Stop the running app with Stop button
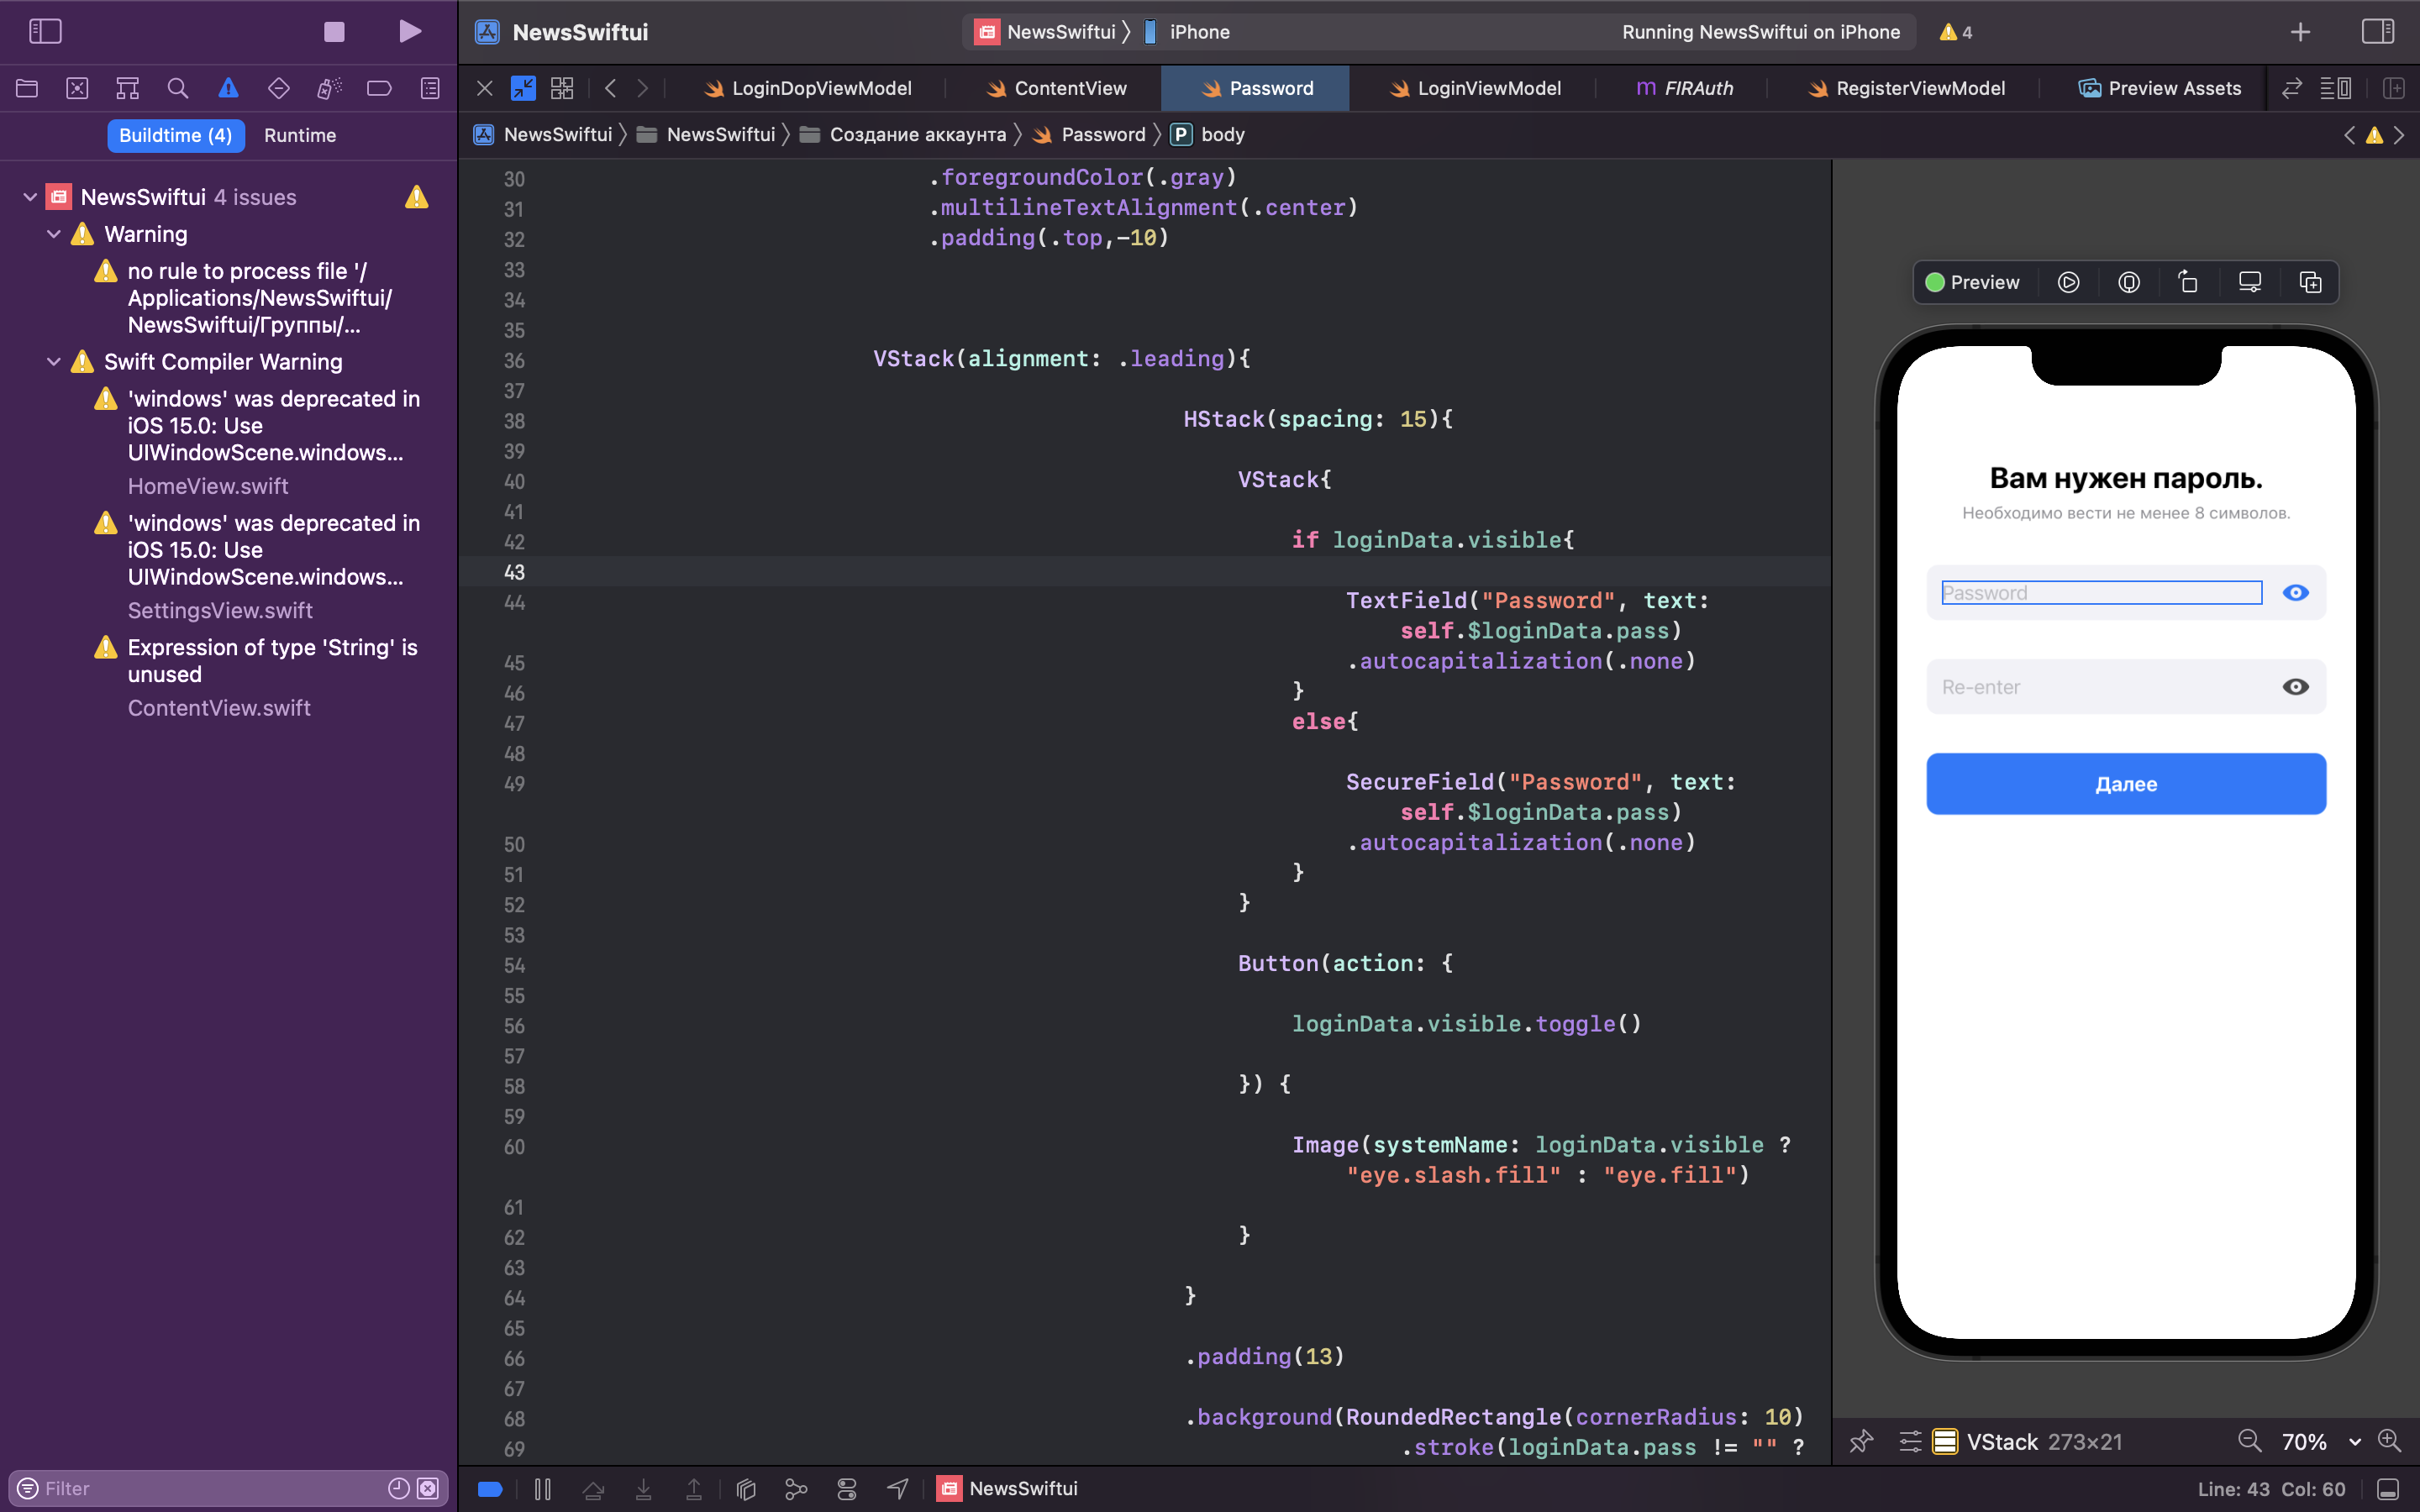Image resolution: width=2420 pixels, height=1512 pixels. [x=334, y=31]
